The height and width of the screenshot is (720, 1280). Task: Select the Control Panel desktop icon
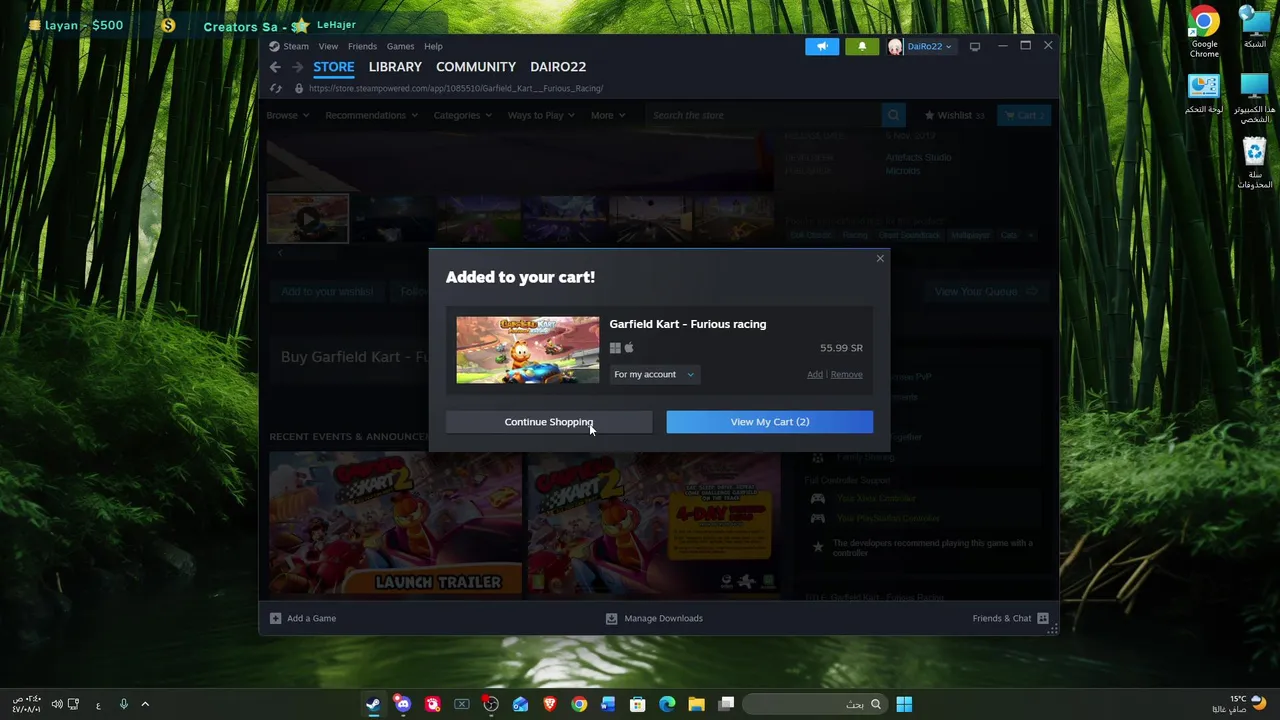point(1204,94)
